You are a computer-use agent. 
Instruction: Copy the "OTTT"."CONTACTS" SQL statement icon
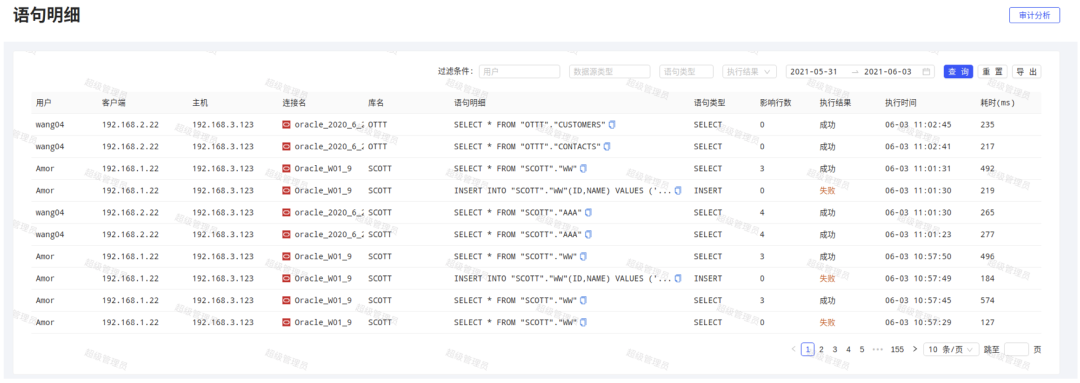pyautogui.click(x=607, y=147)
